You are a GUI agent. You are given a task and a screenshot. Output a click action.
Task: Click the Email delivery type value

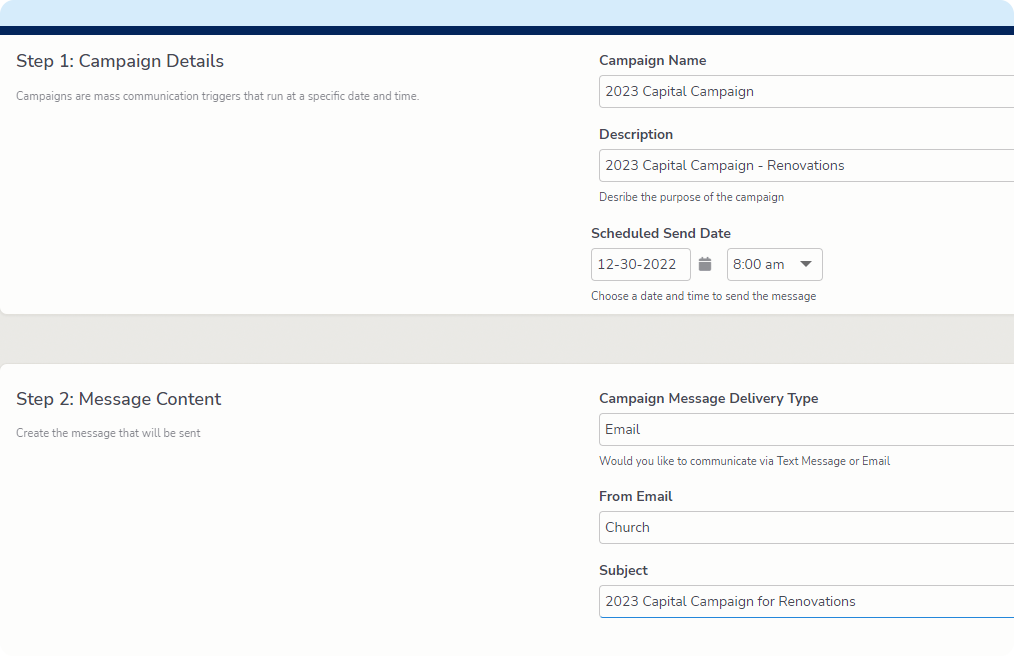pos(622,429)
